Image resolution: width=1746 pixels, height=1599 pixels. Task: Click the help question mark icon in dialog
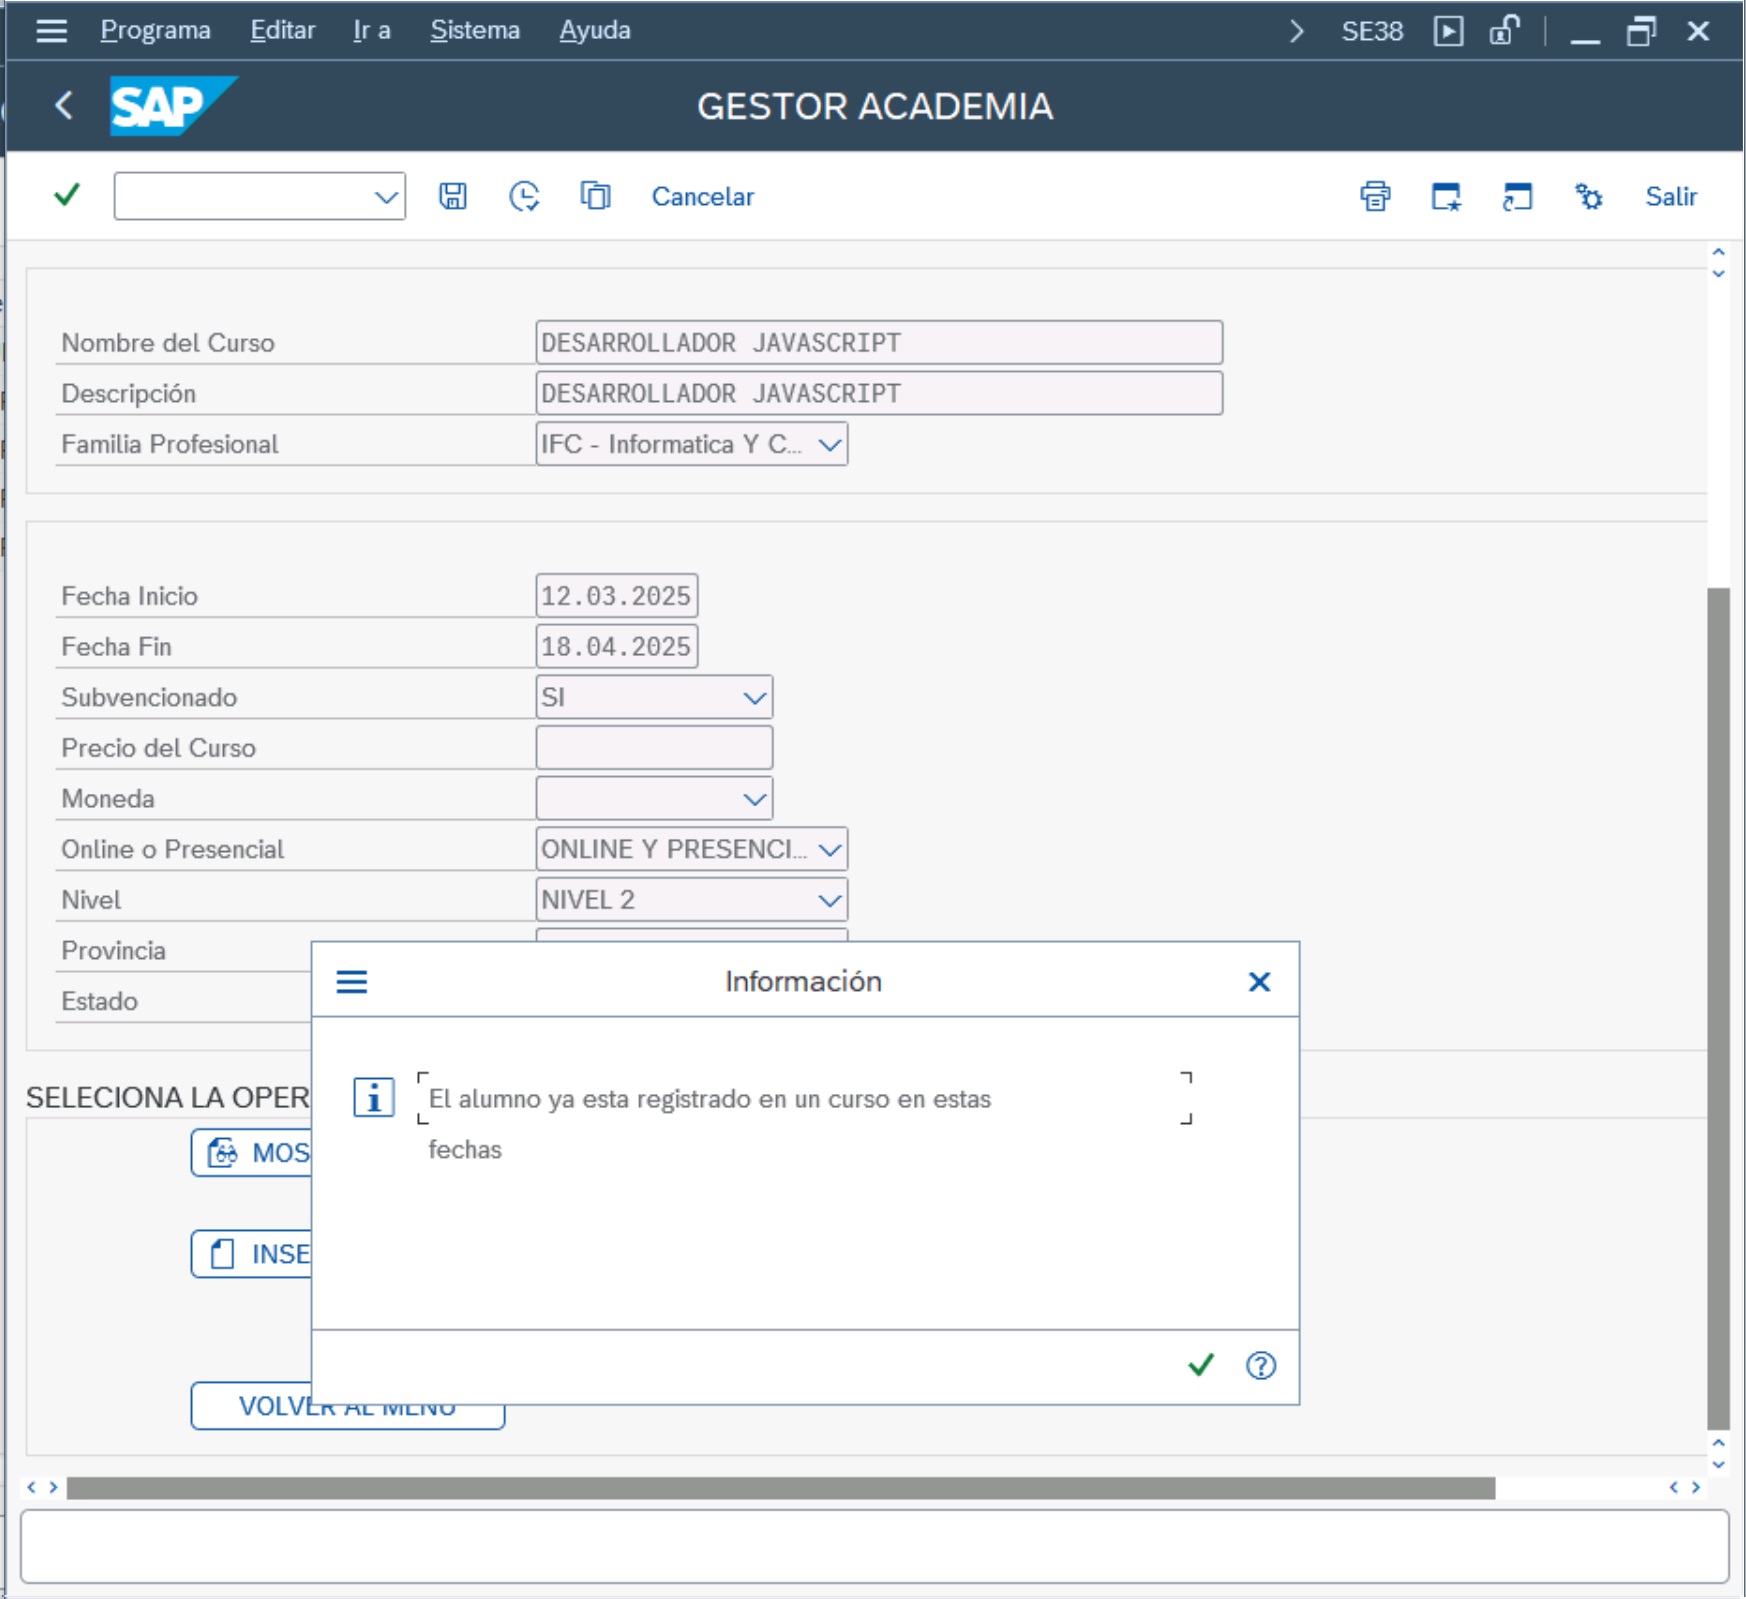(x=1261, y=1365)
